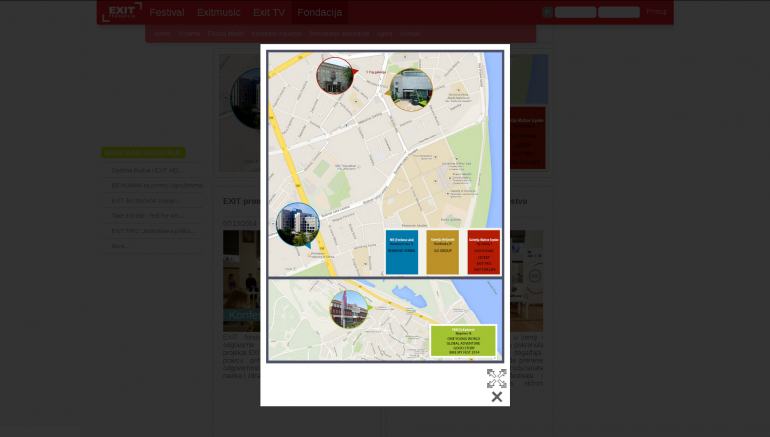This screenshot has height=437, width=770.
Task: Open the Festival menu item
Action: (x=166, y=13)
